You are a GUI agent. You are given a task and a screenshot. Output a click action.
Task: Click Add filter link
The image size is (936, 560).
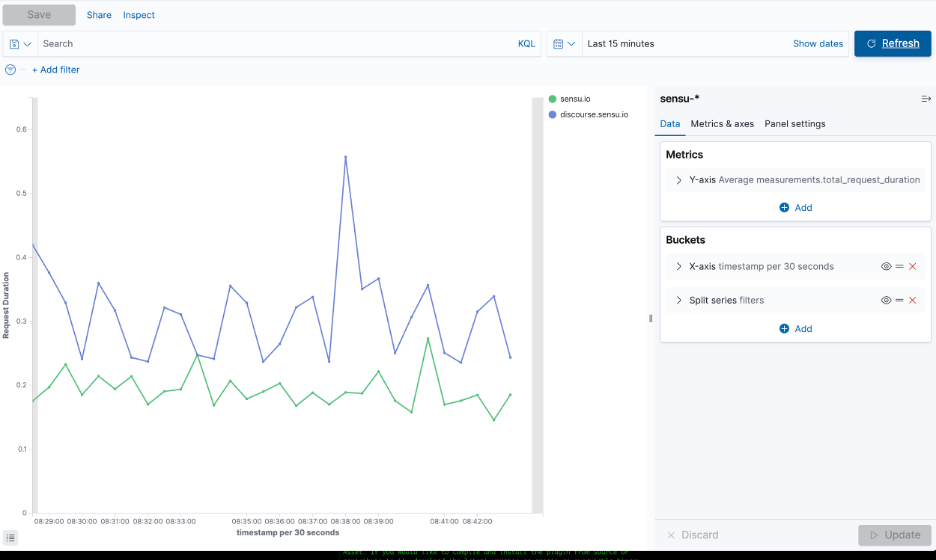56,70
